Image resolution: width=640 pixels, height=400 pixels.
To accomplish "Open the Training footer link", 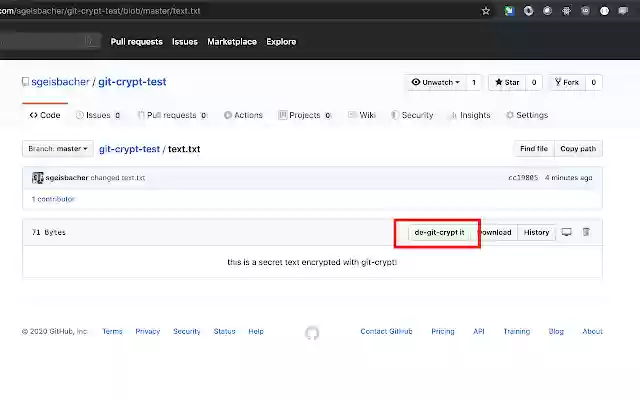I will (x=517, y=331).
